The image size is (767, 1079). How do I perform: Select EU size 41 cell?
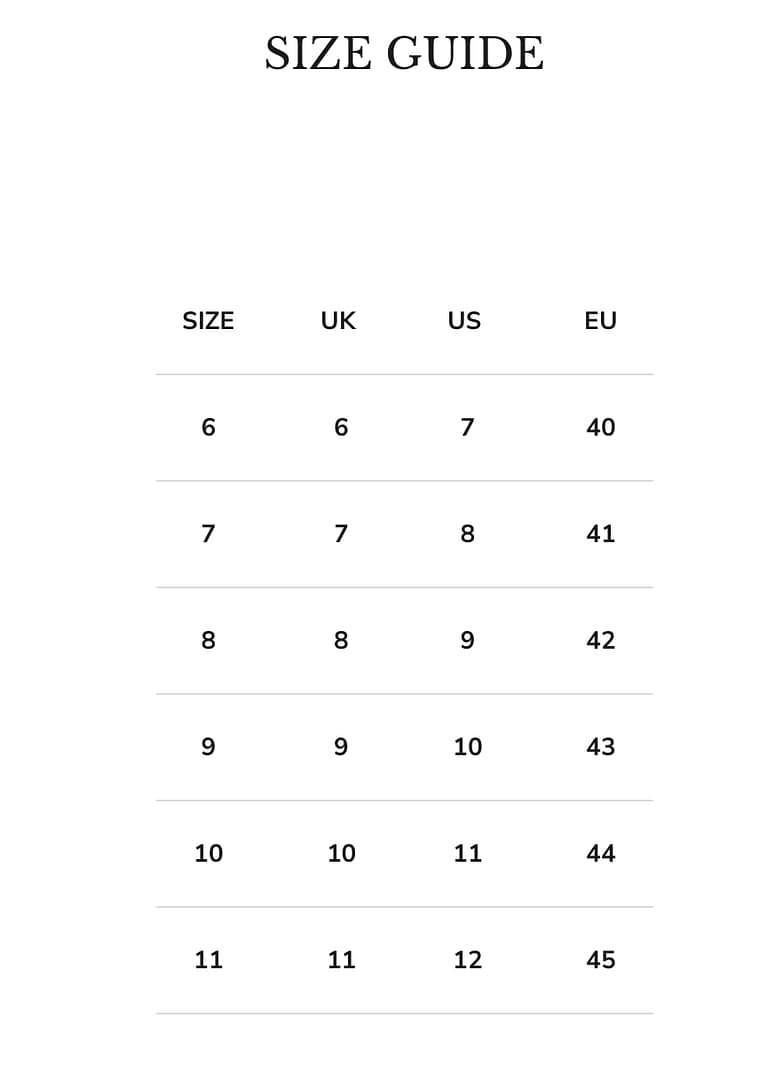coord(600,534)
